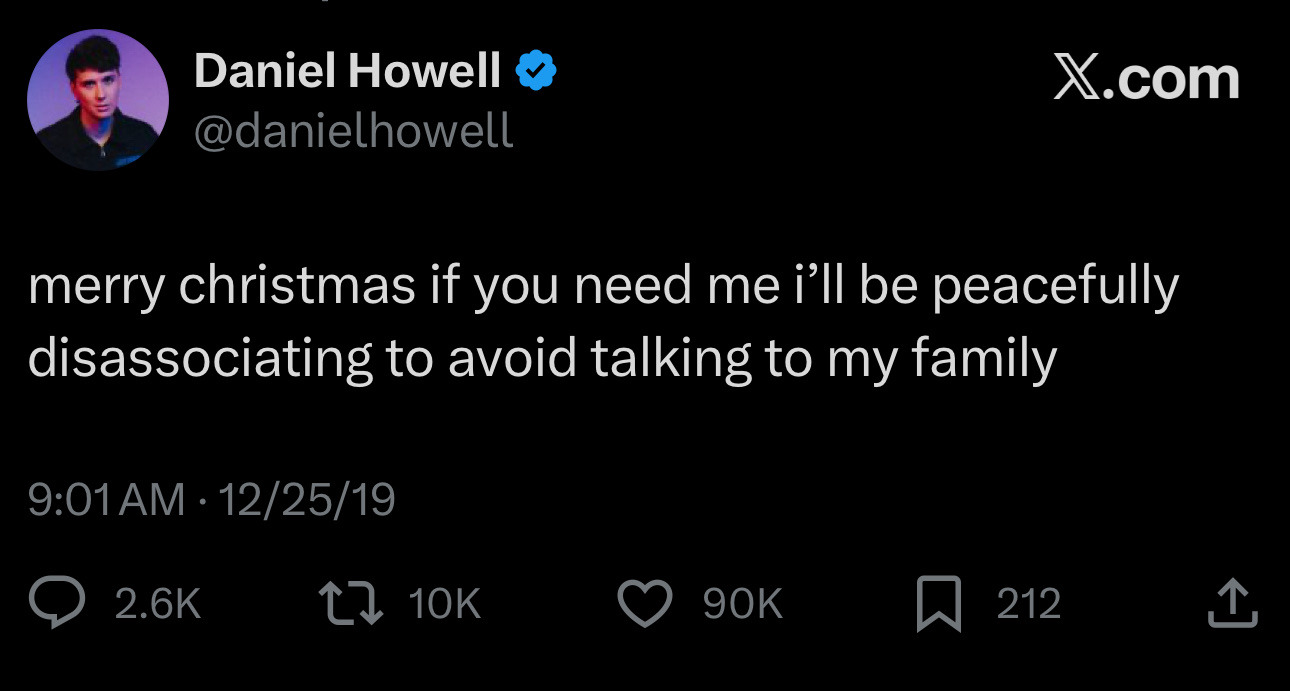Screen dimensions: 1290x691
Task: Bookmark this tweet using the bookmark icon
Action: 940,605
